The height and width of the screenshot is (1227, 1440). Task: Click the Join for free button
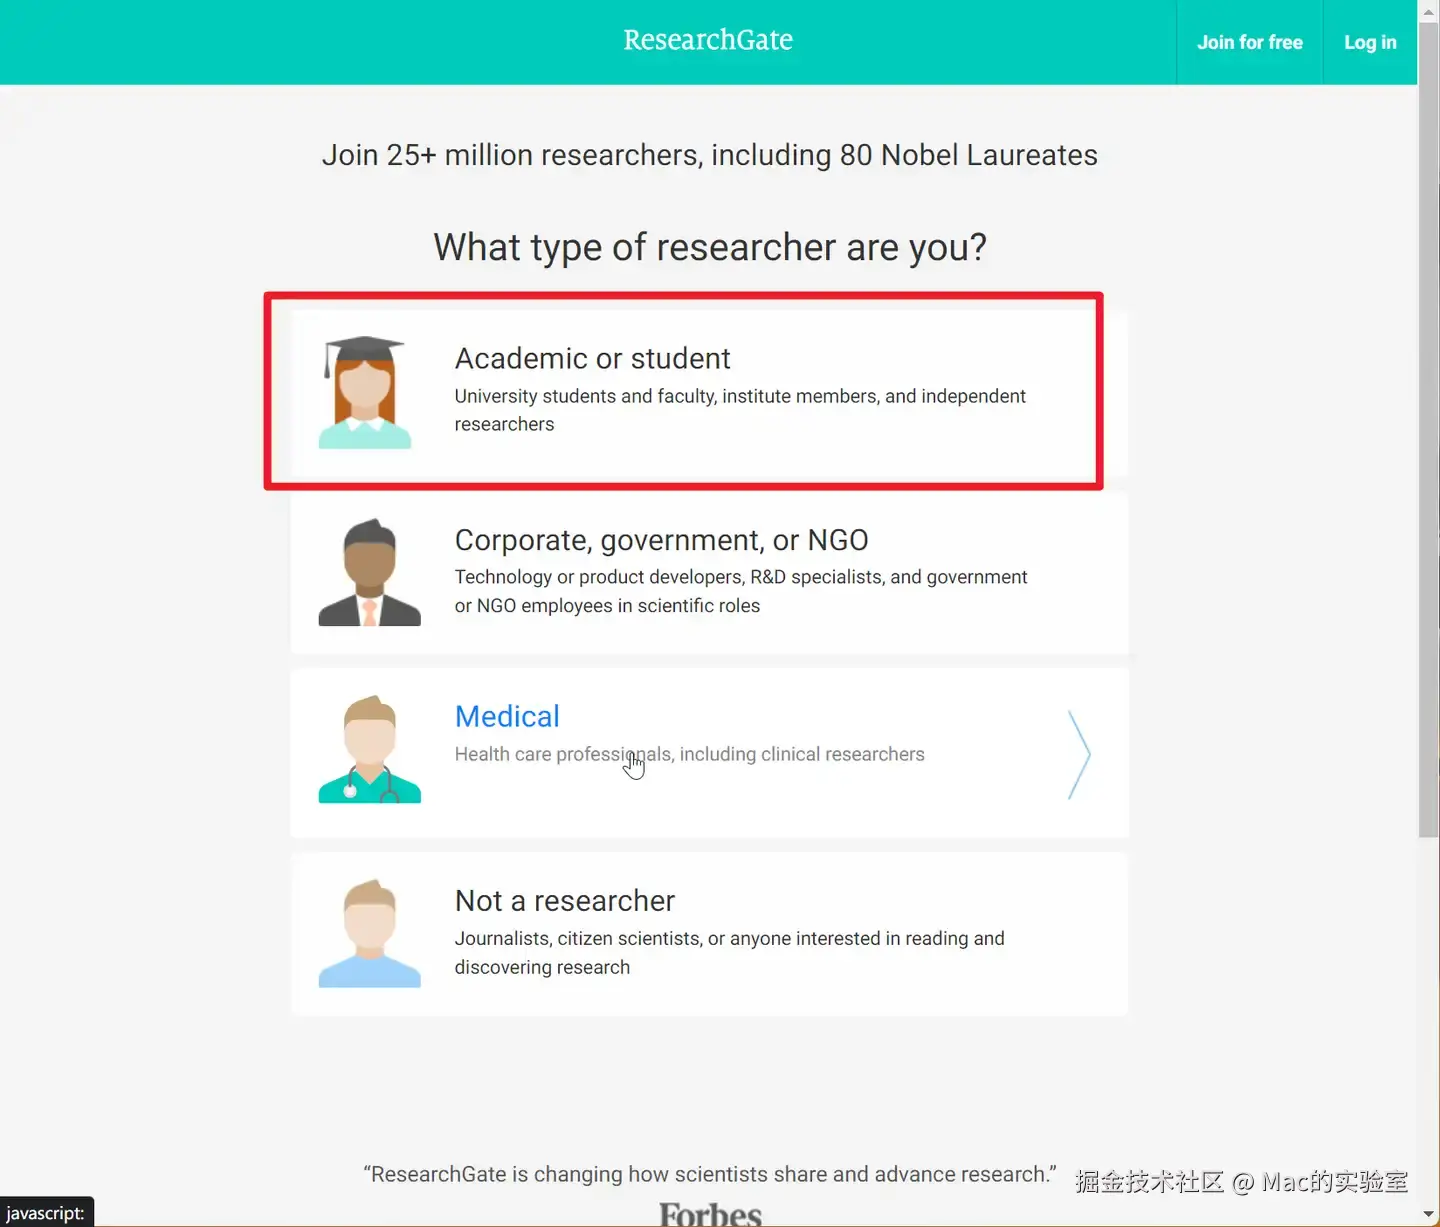[1249, 42]
